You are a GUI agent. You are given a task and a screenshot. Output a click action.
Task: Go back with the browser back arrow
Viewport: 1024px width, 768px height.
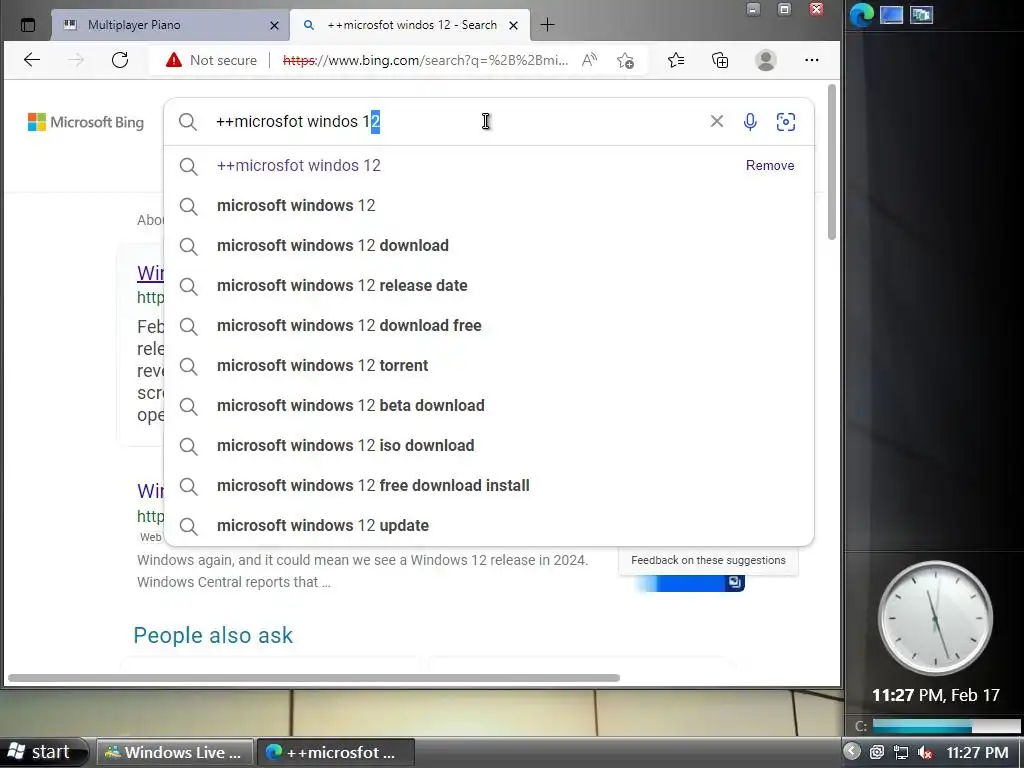pos(32,60)
